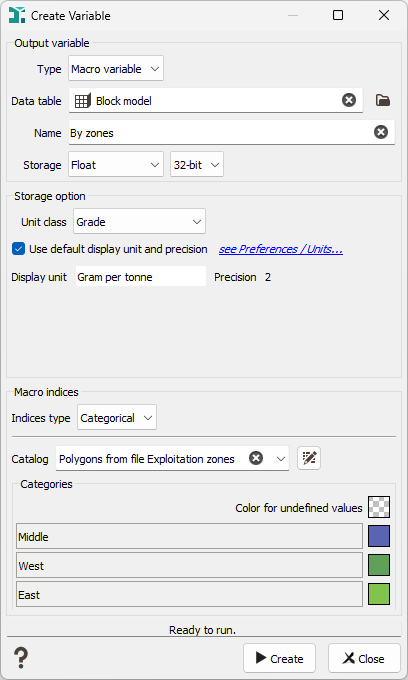Click the Create button
Viewport: 408px width, 680px height.
coord(279,658)
